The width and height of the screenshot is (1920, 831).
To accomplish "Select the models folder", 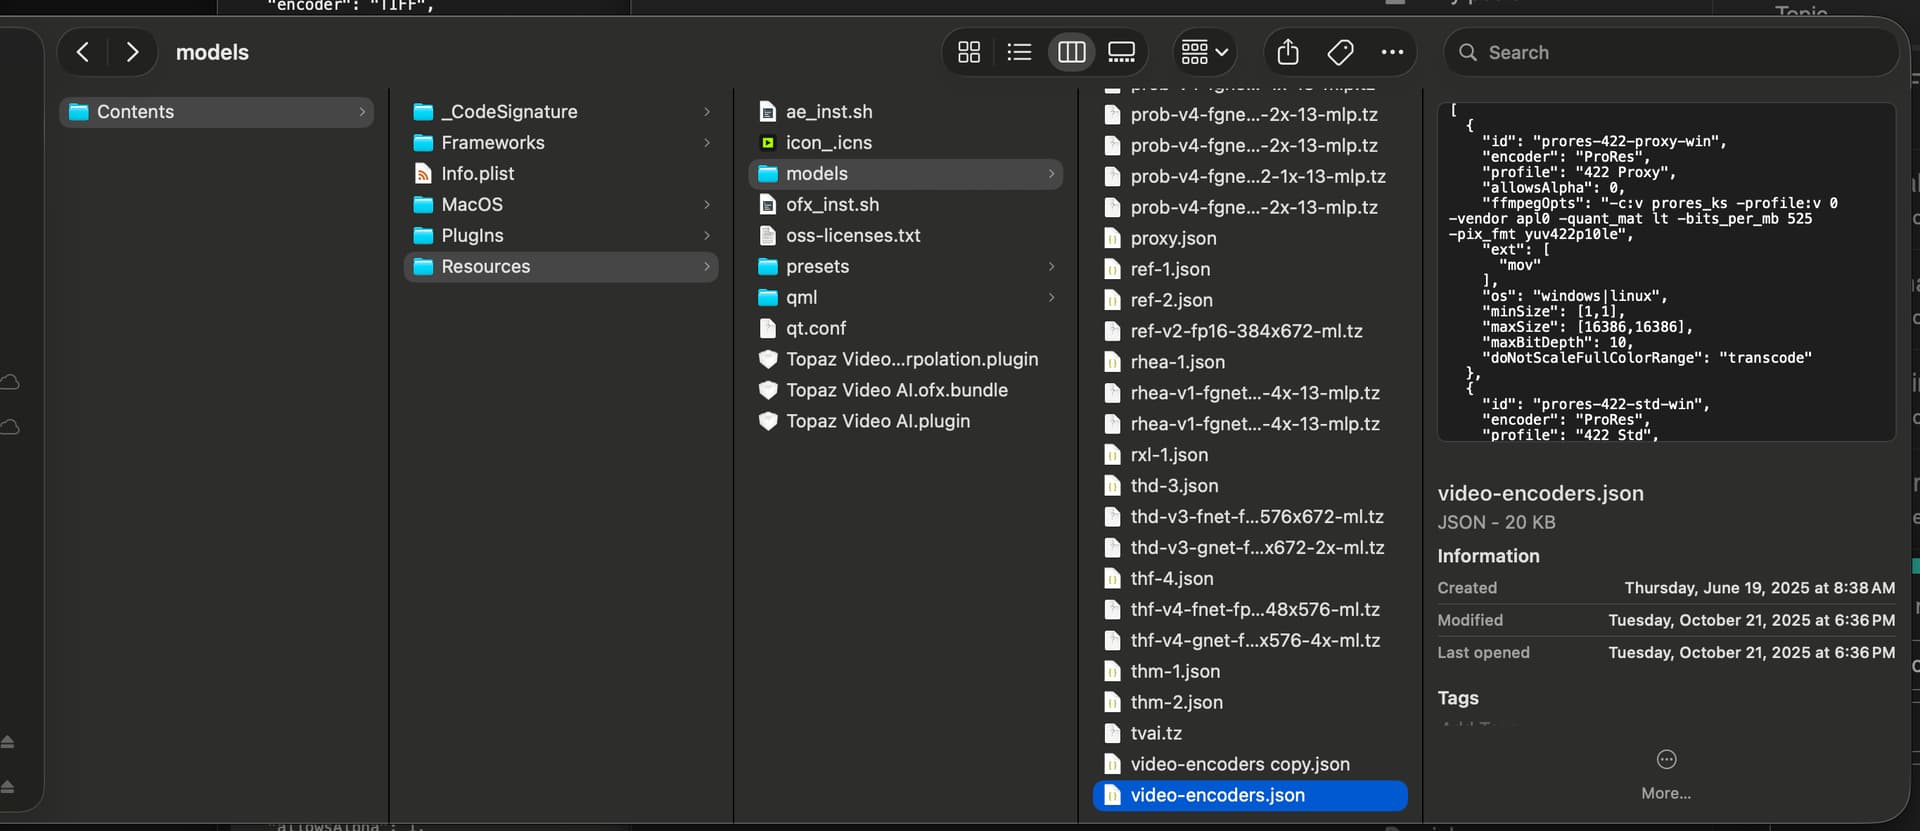I will click(x=905, y=174).
